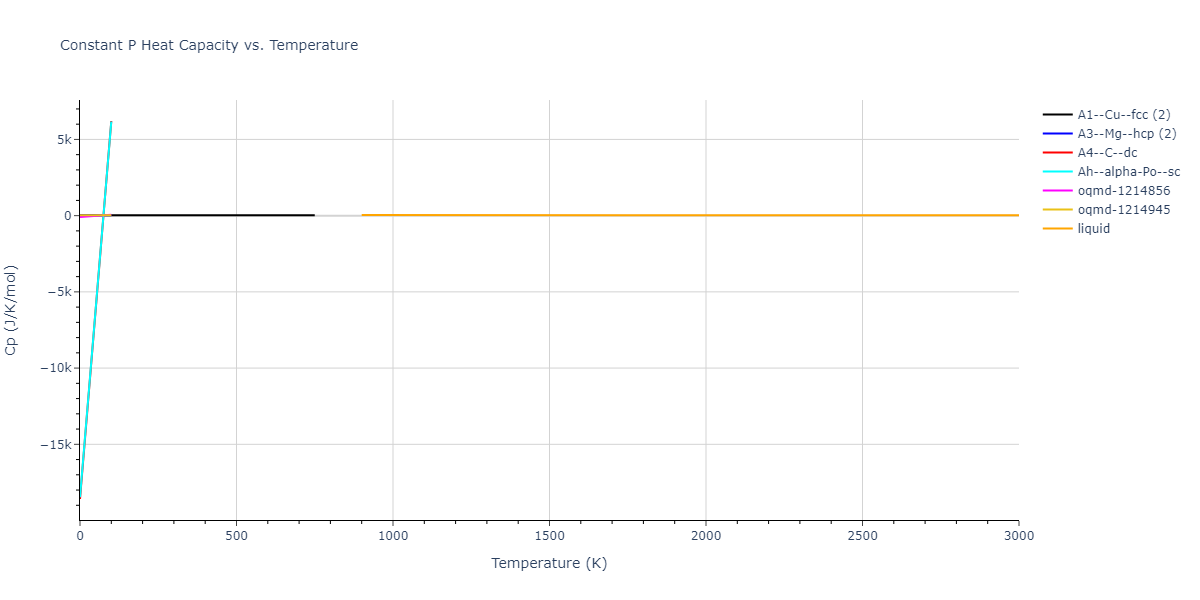Image resolution: width=1200 pixels, height=600 pixels.
Task: Click the cyan Ah--alpha-Po--sc legend line swatch
Action: pyautogui.click(x=1058, y=172)
